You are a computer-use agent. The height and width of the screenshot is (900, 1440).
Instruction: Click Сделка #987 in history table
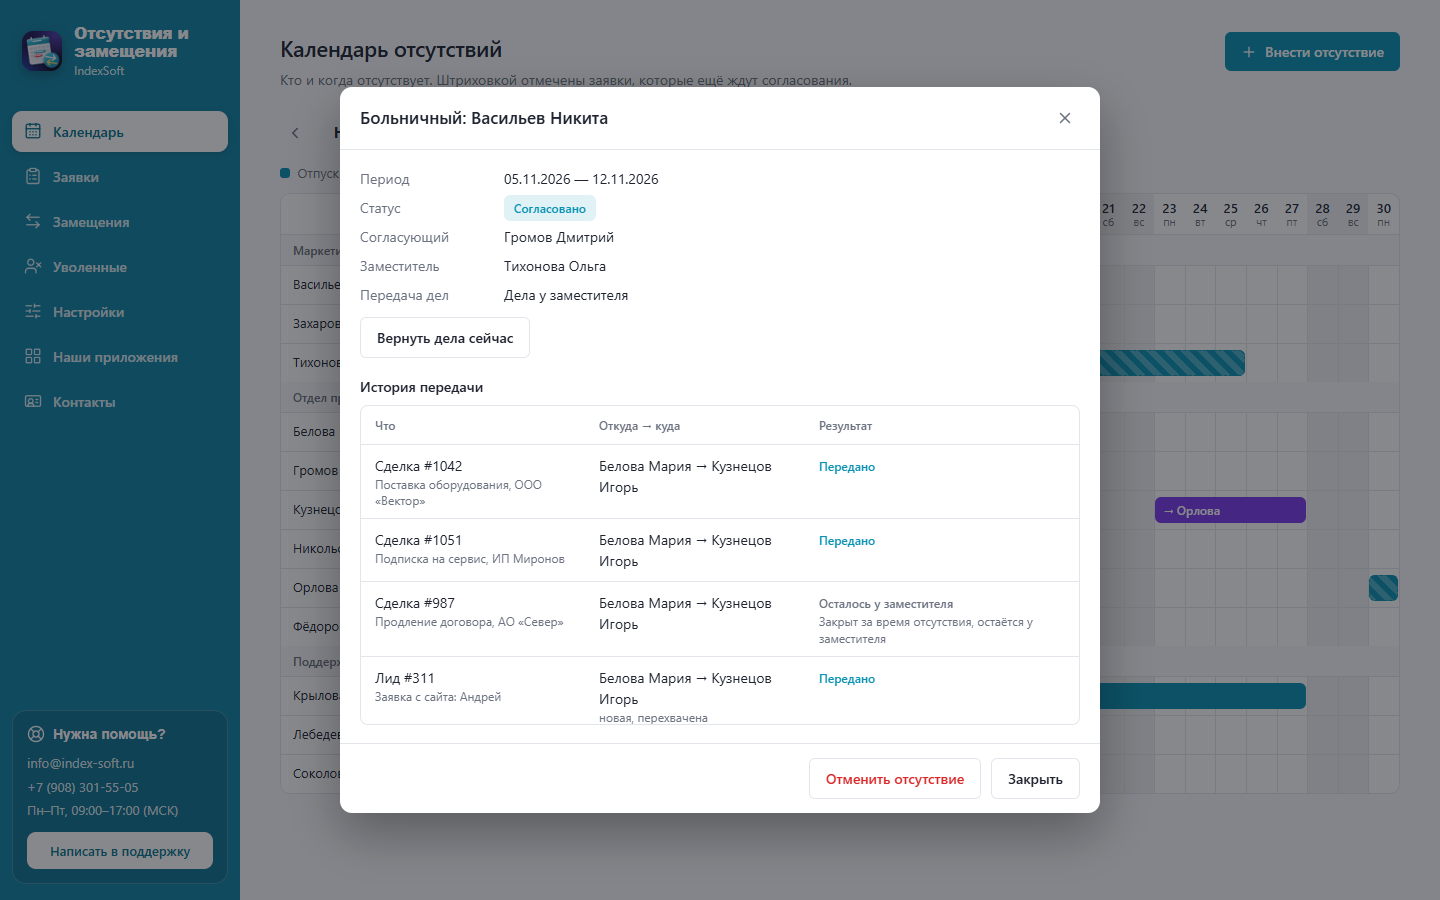(x=415, y=603)
